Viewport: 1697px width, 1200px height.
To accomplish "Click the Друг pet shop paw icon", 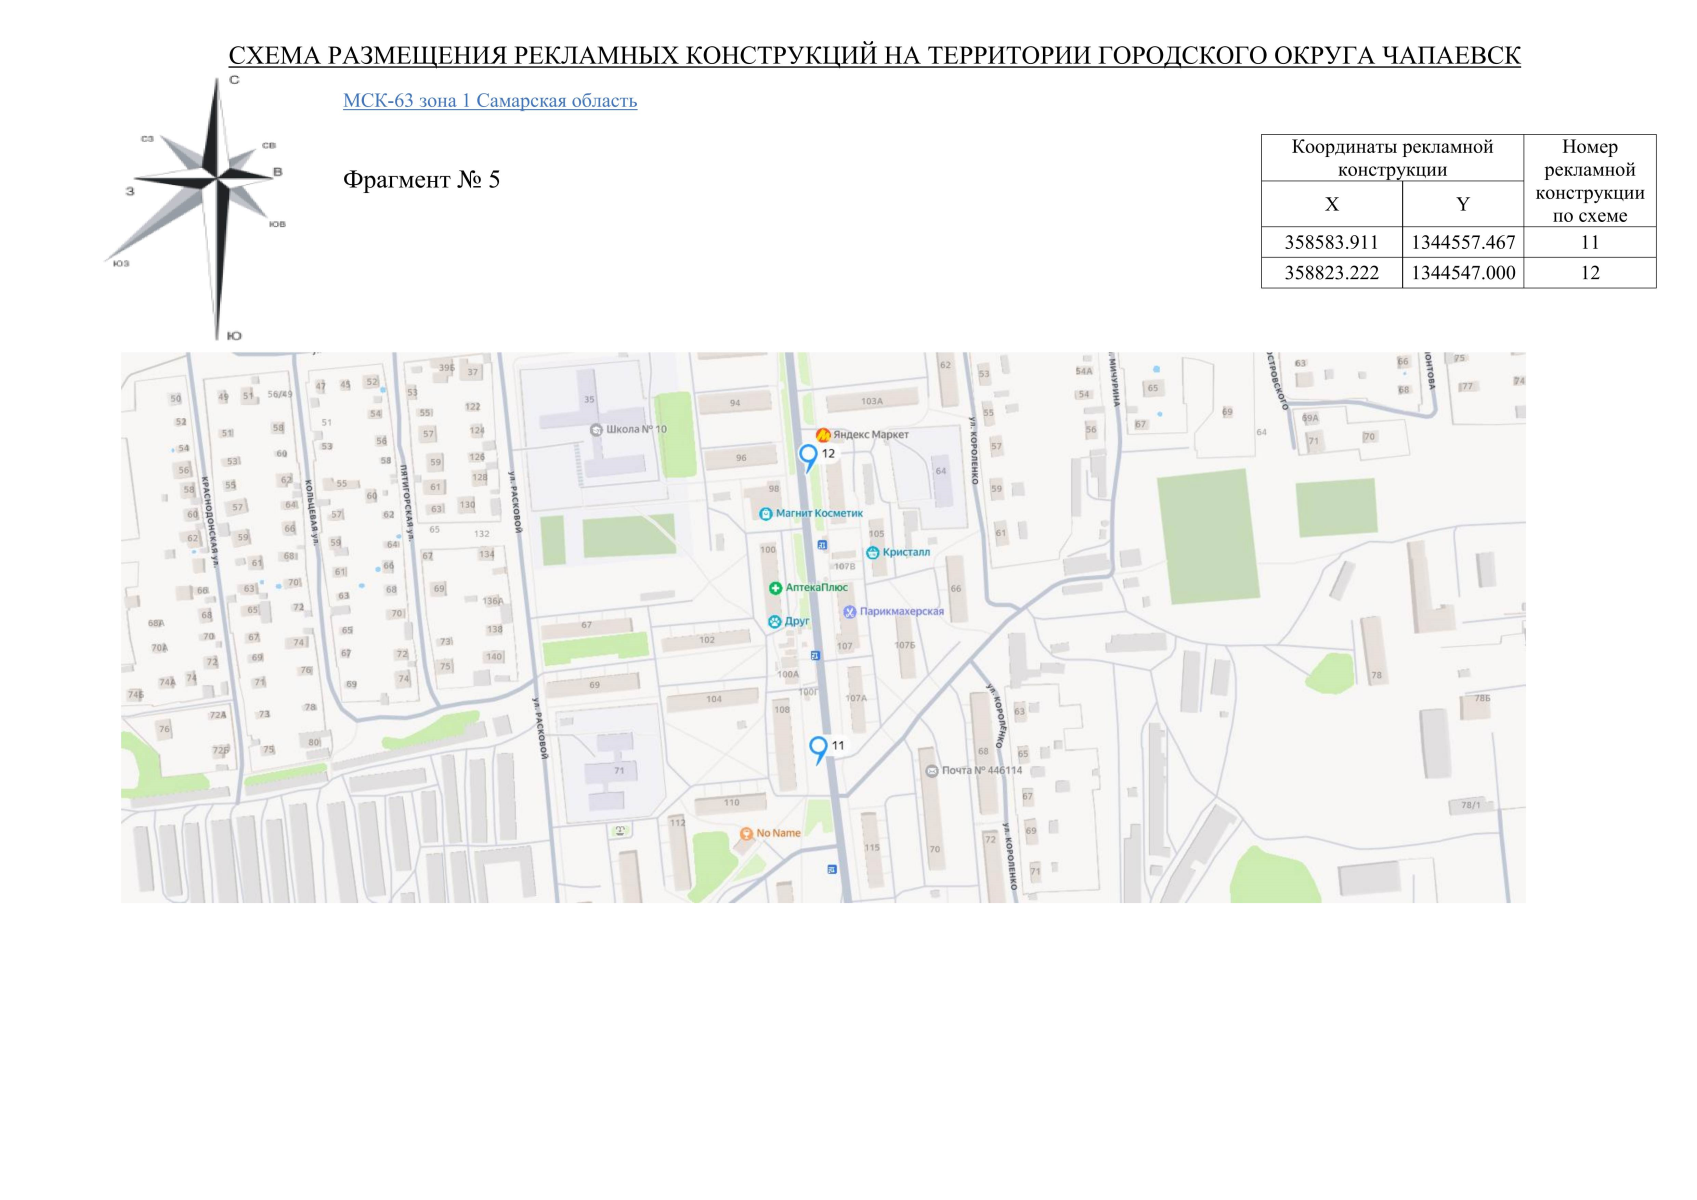I will (774, 622).
